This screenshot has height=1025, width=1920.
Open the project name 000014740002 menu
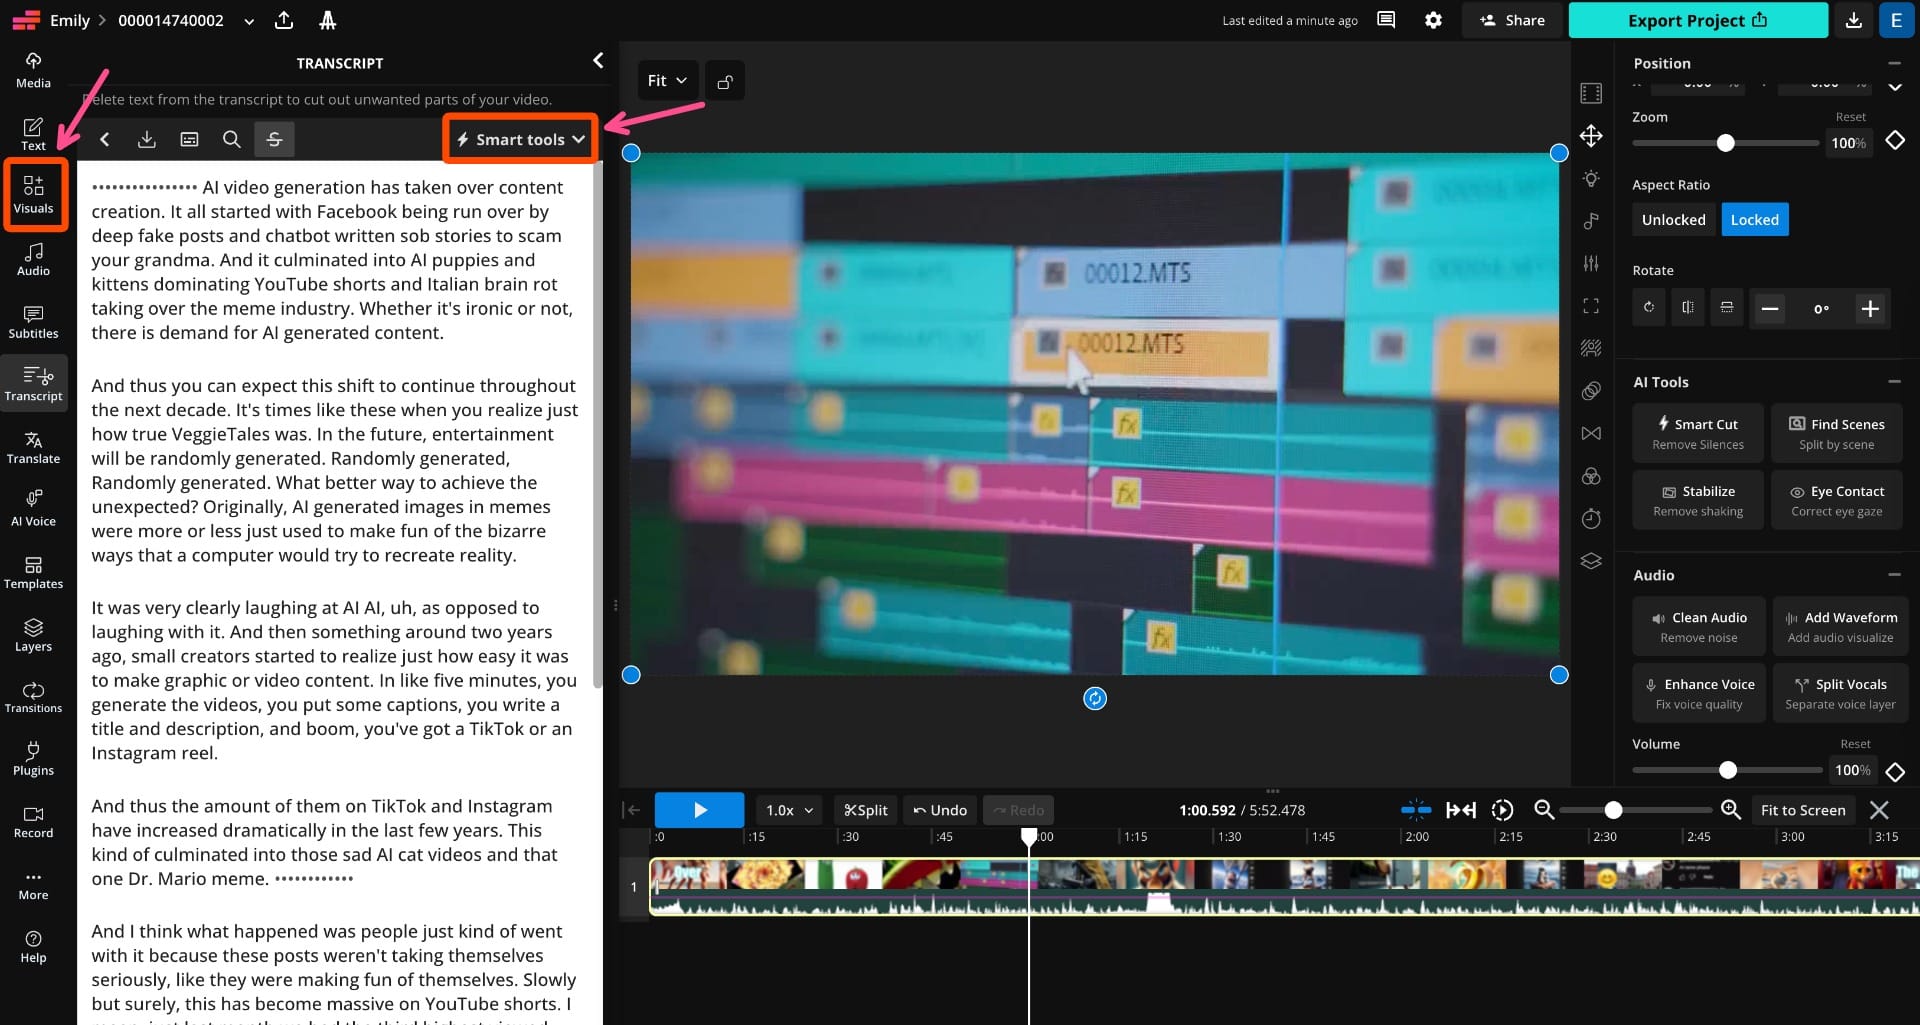tap(247, 20)
